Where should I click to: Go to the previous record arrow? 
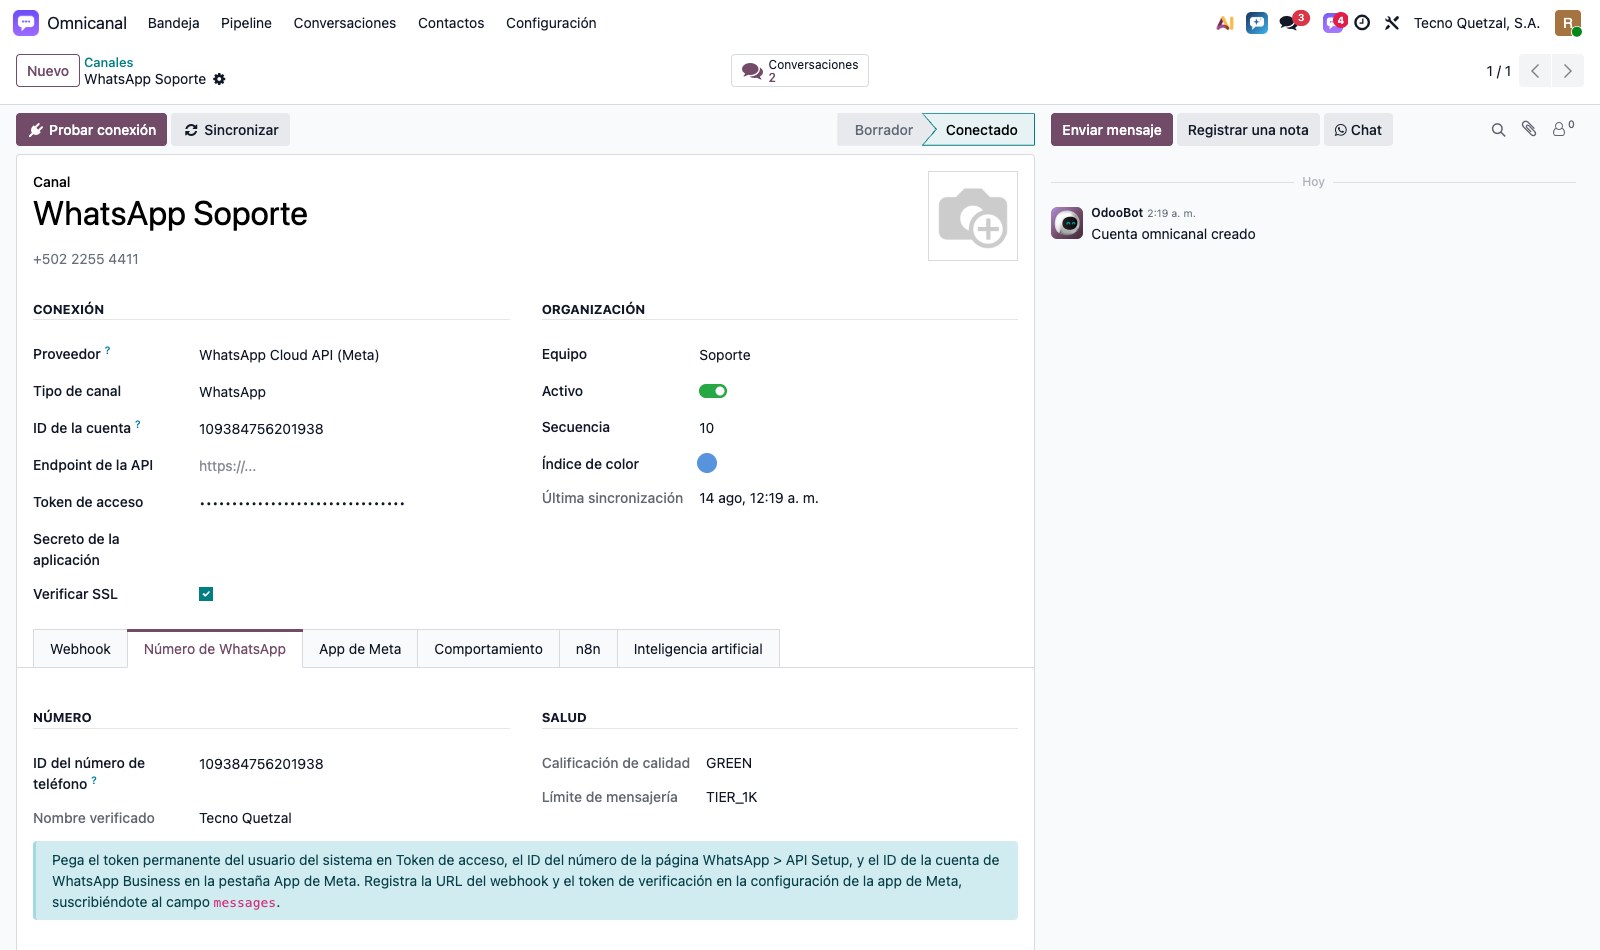pos(1535,71)
